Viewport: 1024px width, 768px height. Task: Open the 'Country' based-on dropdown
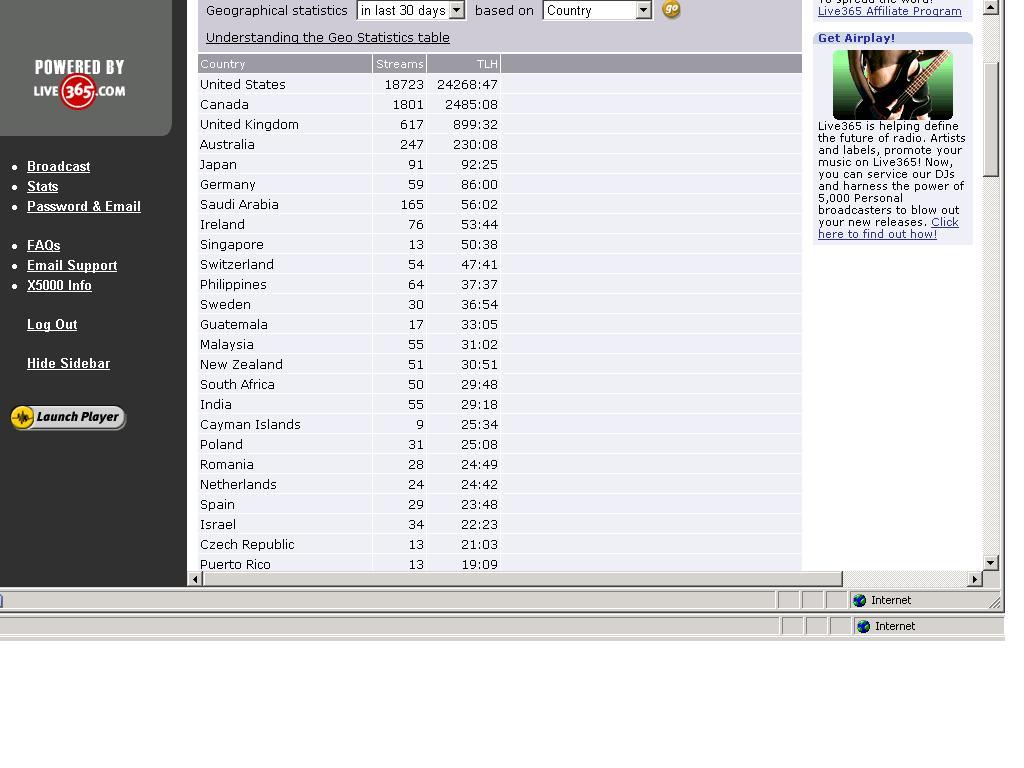point(597,10)
